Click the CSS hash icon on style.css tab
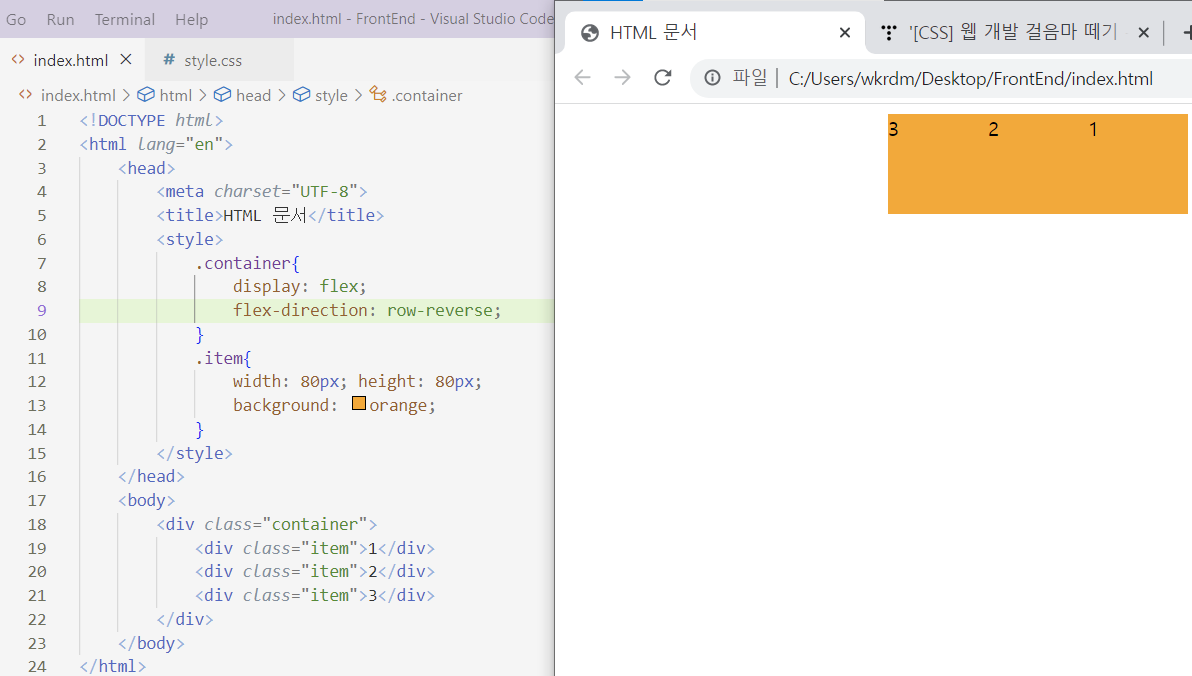Viewport: 1192px width, 676px height. [169, 59]
